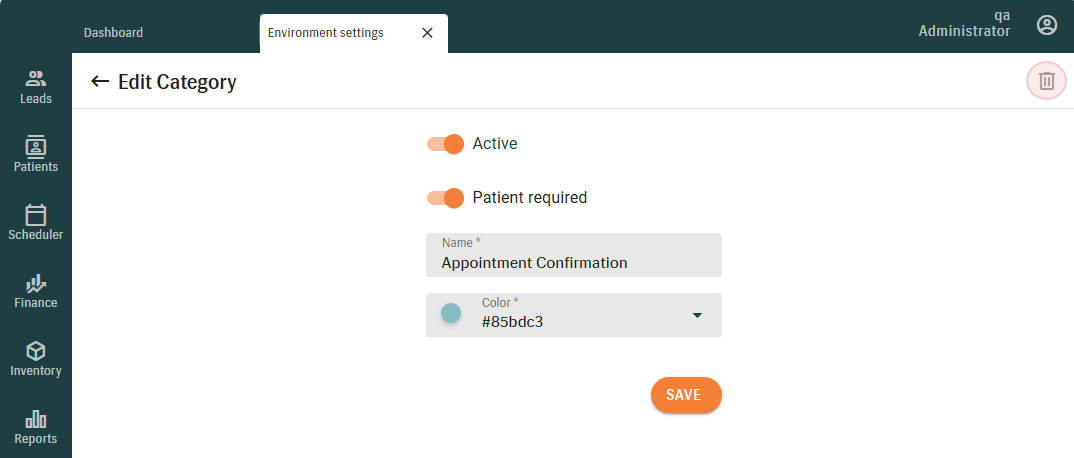
Task: Open the user account profile icon
Action: (1047, 25)
